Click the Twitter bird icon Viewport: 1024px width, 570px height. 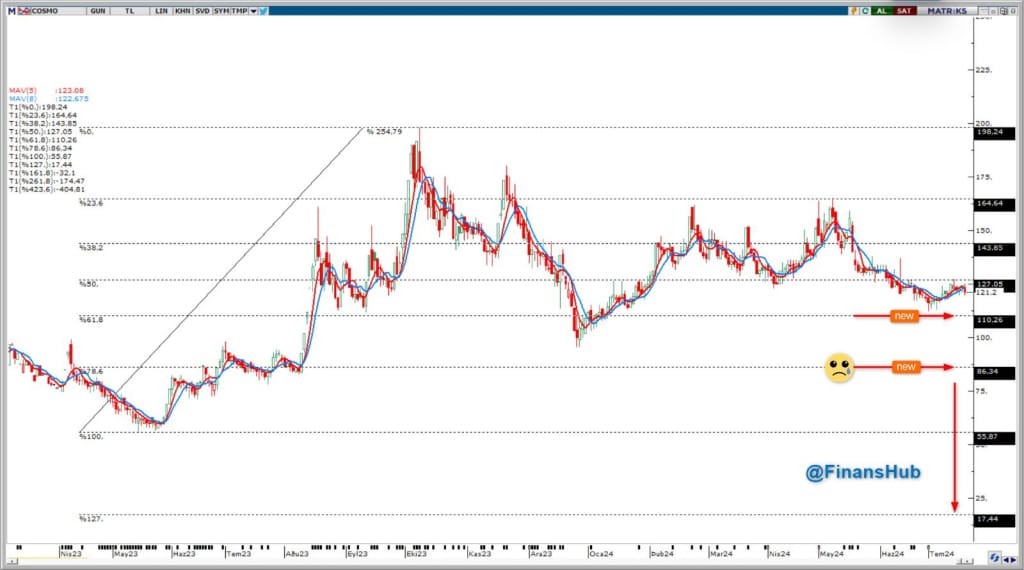point(263,11)
